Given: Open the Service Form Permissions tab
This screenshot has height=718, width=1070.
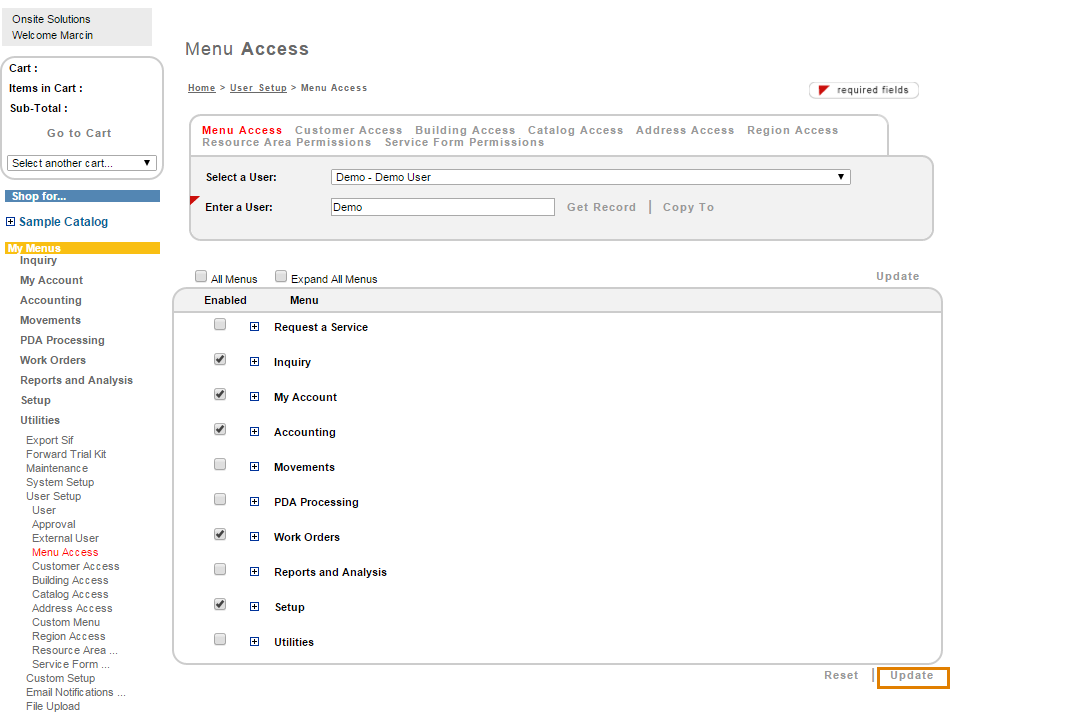Looking at the screenshot, I should [x=464, y=142].
